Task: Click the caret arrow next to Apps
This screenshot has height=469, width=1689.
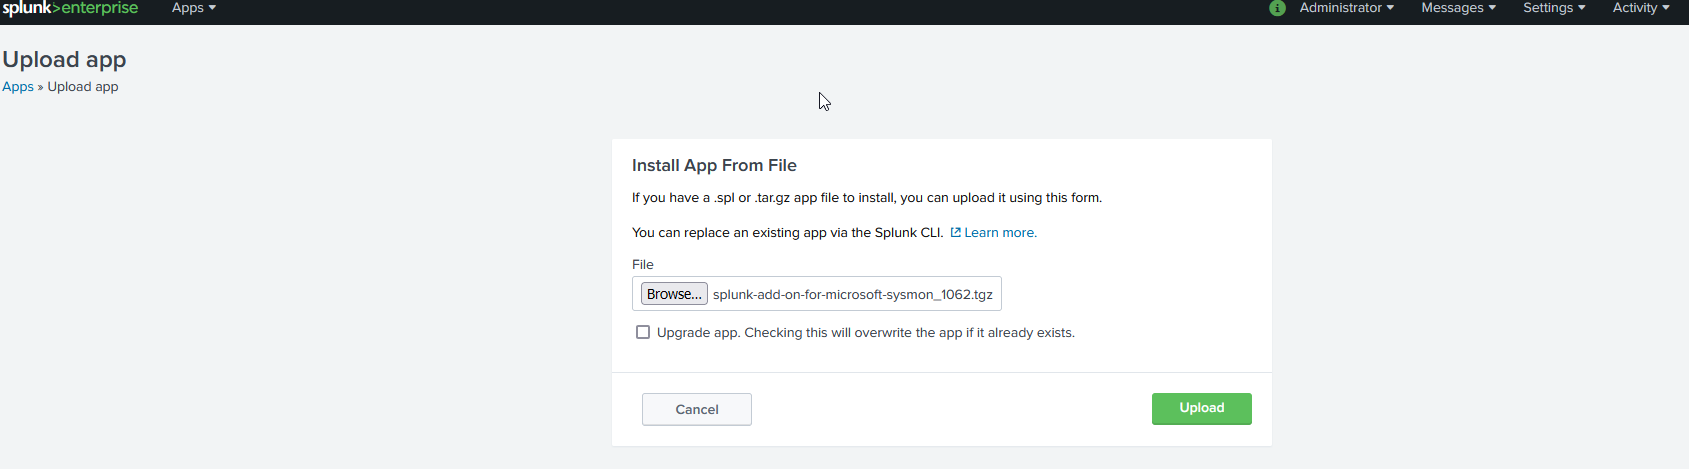Action: (212, 8)
